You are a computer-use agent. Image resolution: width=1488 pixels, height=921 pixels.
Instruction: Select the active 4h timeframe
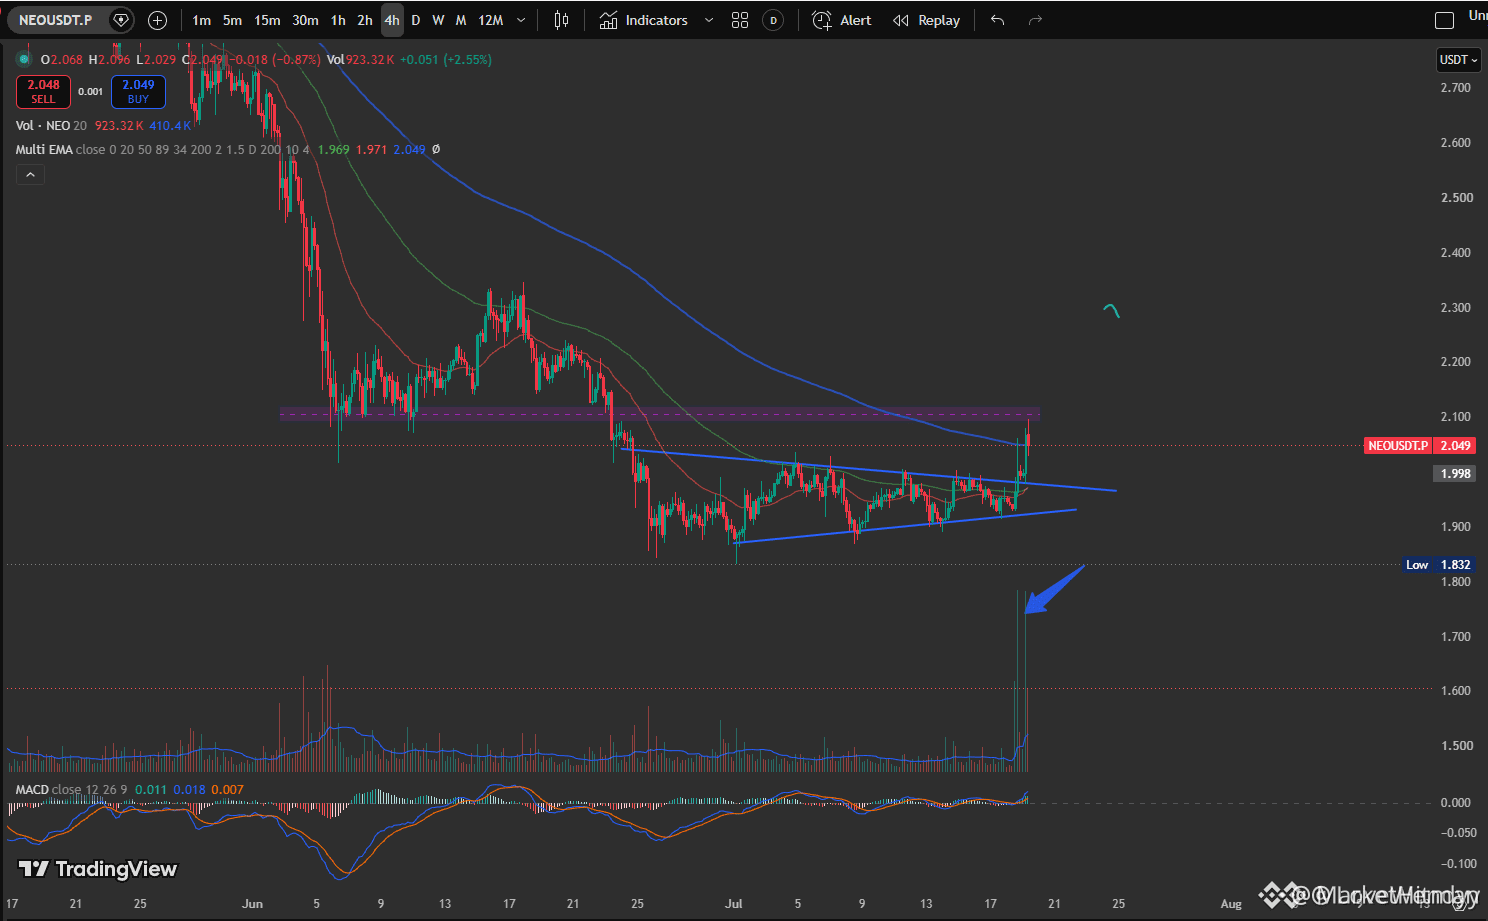click(392, 20)
